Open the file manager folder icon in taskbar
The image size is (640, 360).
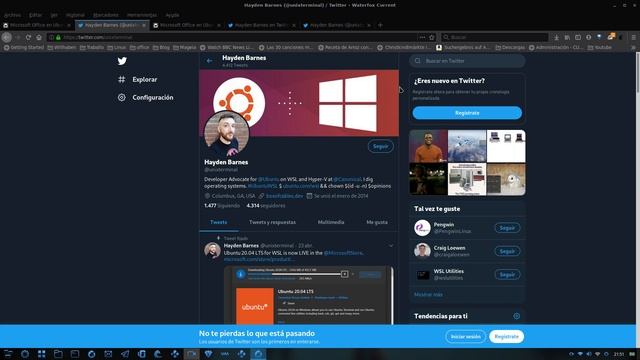click(x=58, y=354)
